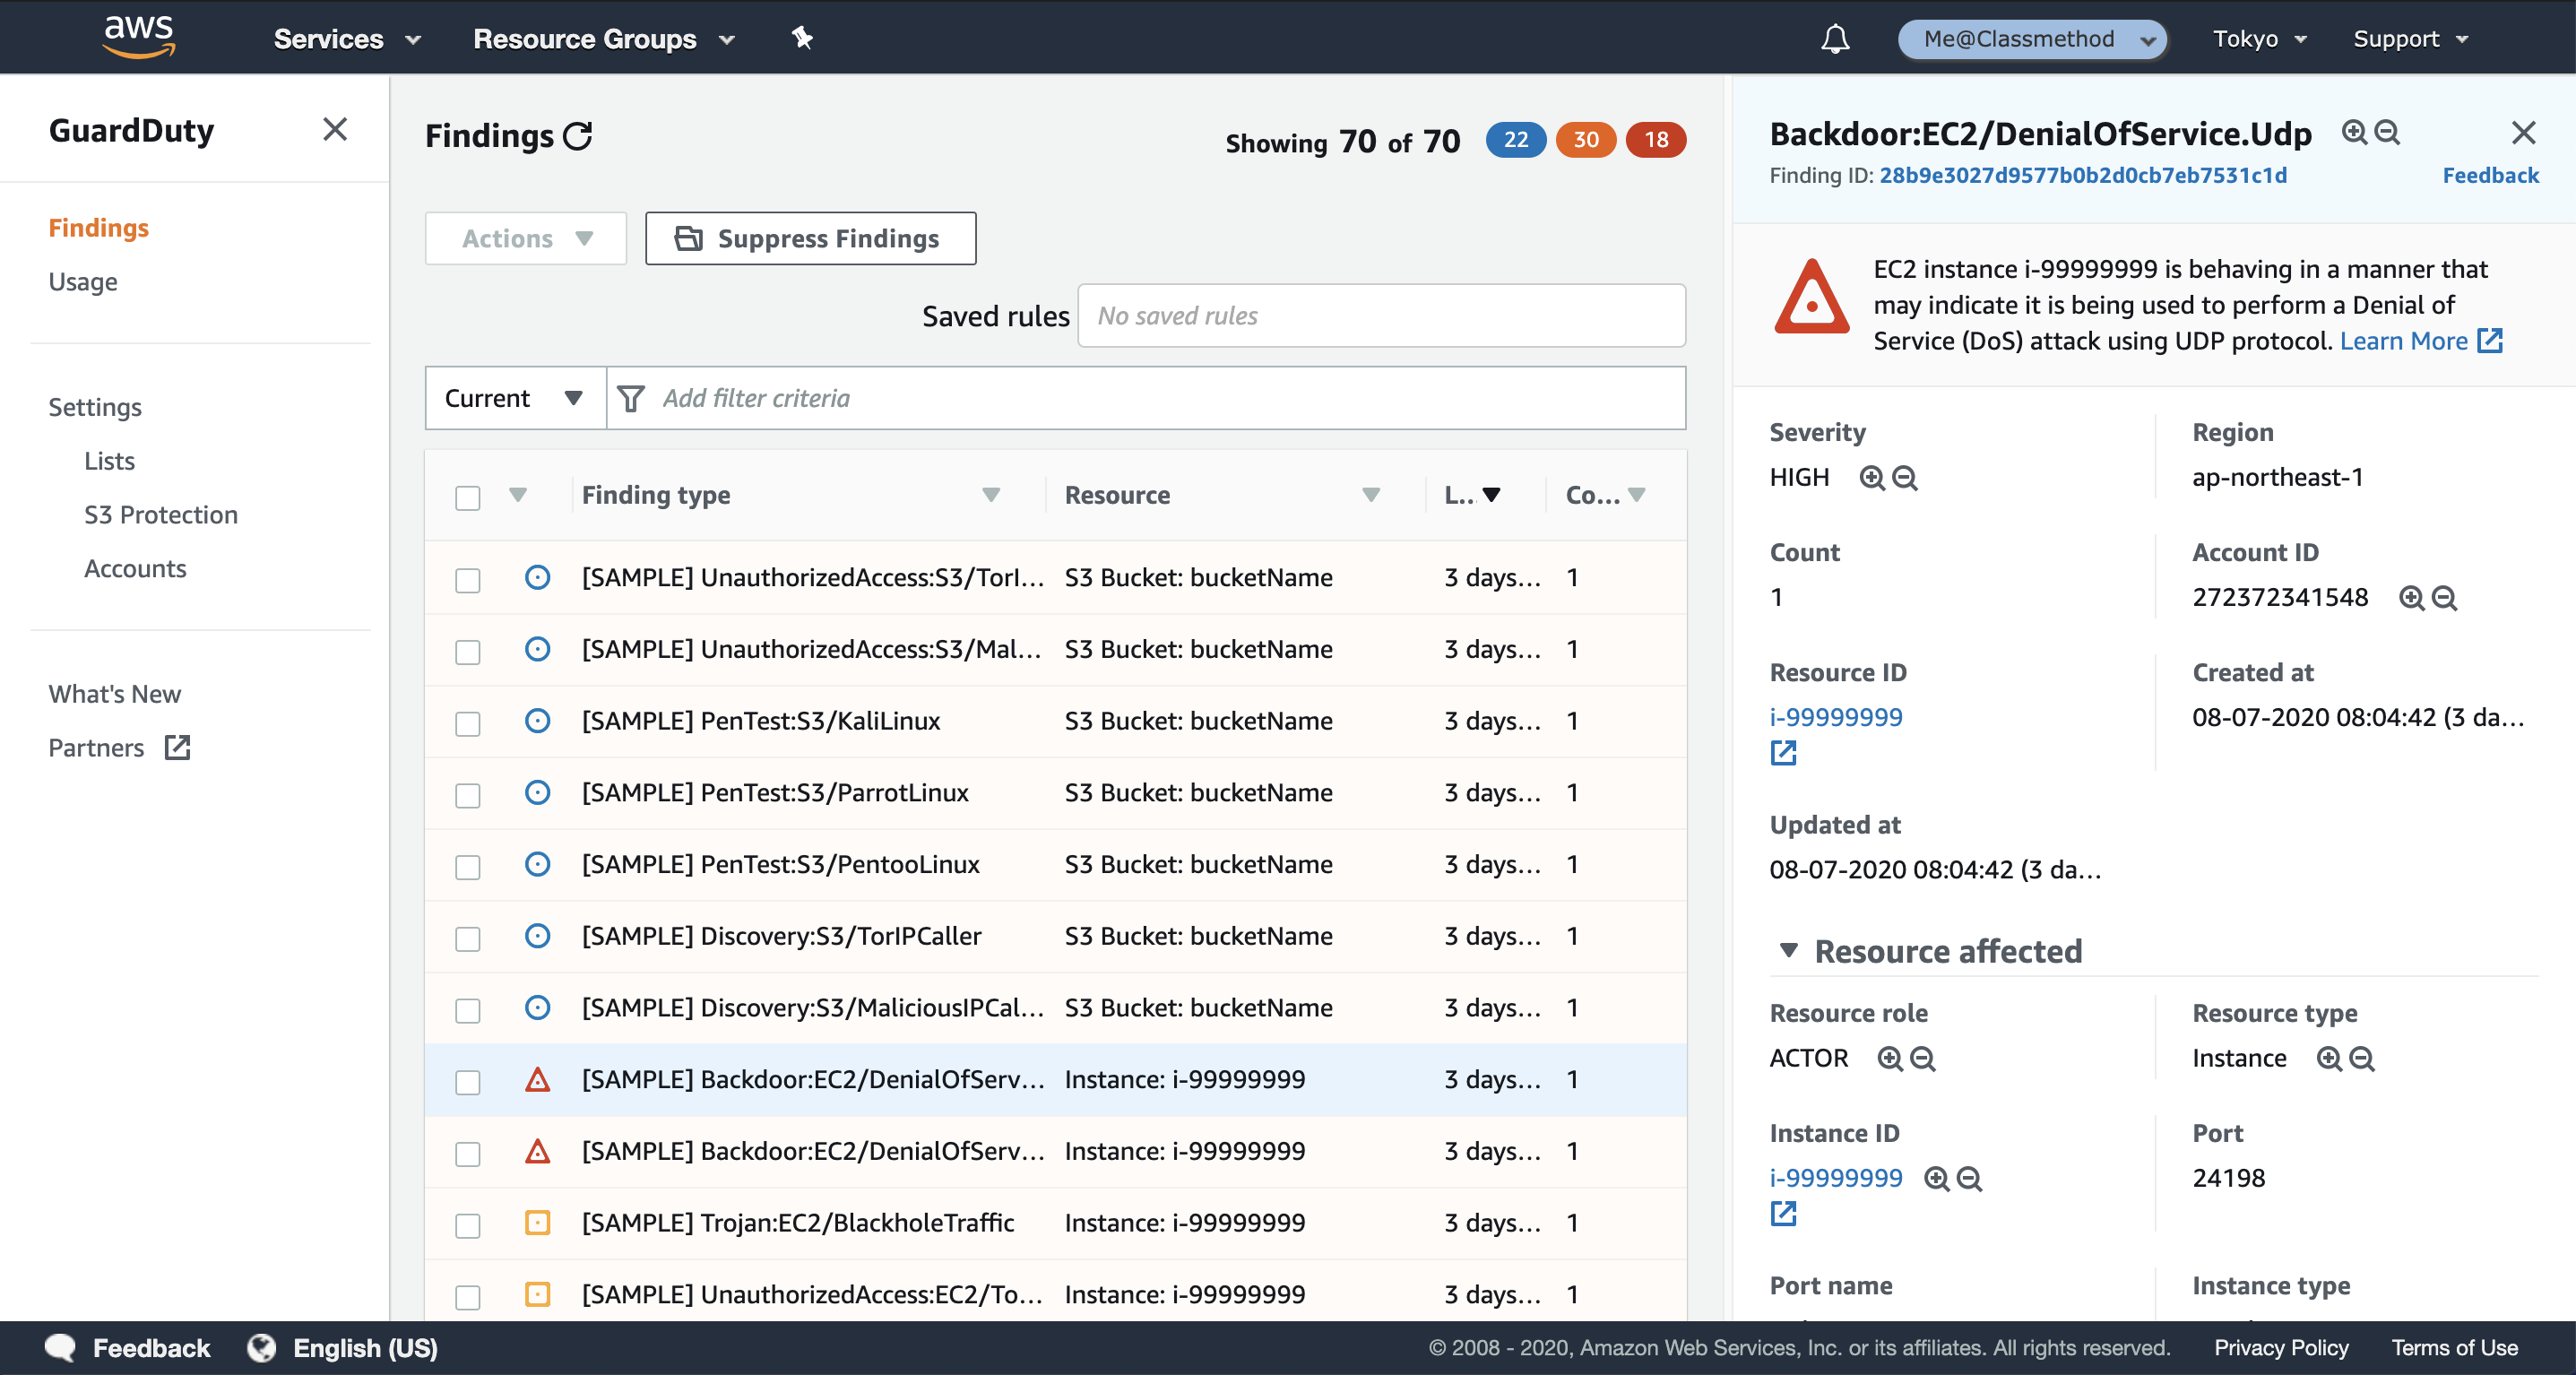Check the UnauthorizedAccess:S3/TorI... row checkbox
The height and width of the screenshot is (1375, 2576).
(468, 580)
